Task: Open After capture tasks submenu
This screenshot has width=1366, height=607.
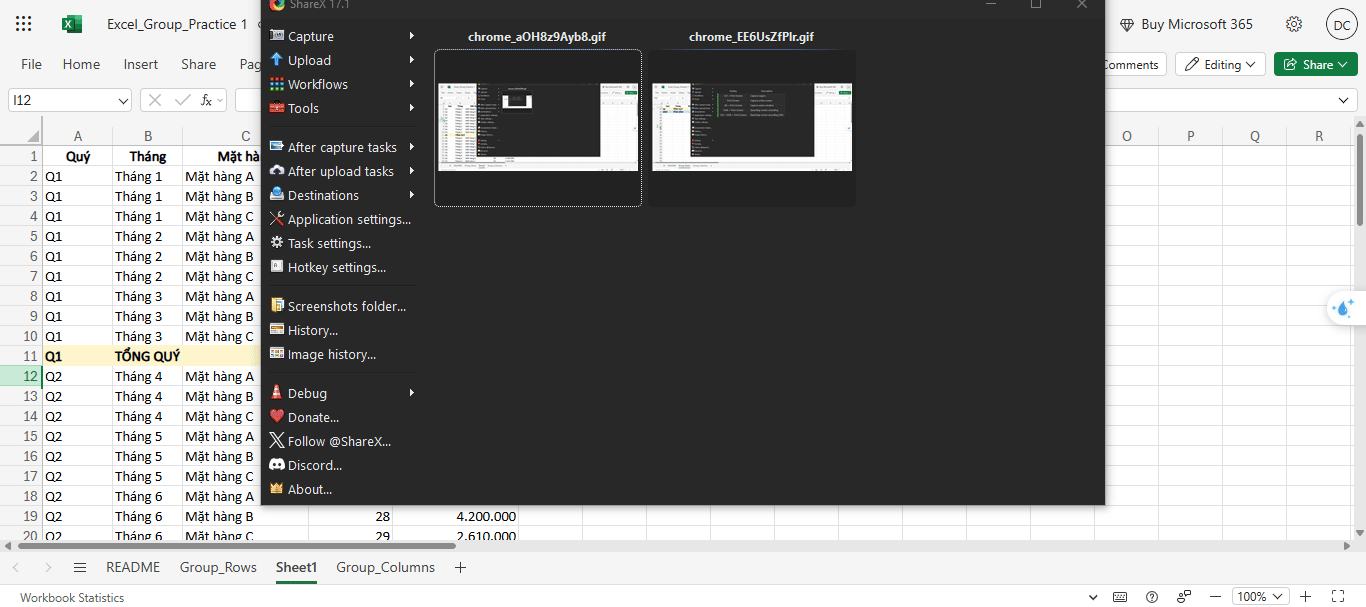Action: [x=342, y=147]
